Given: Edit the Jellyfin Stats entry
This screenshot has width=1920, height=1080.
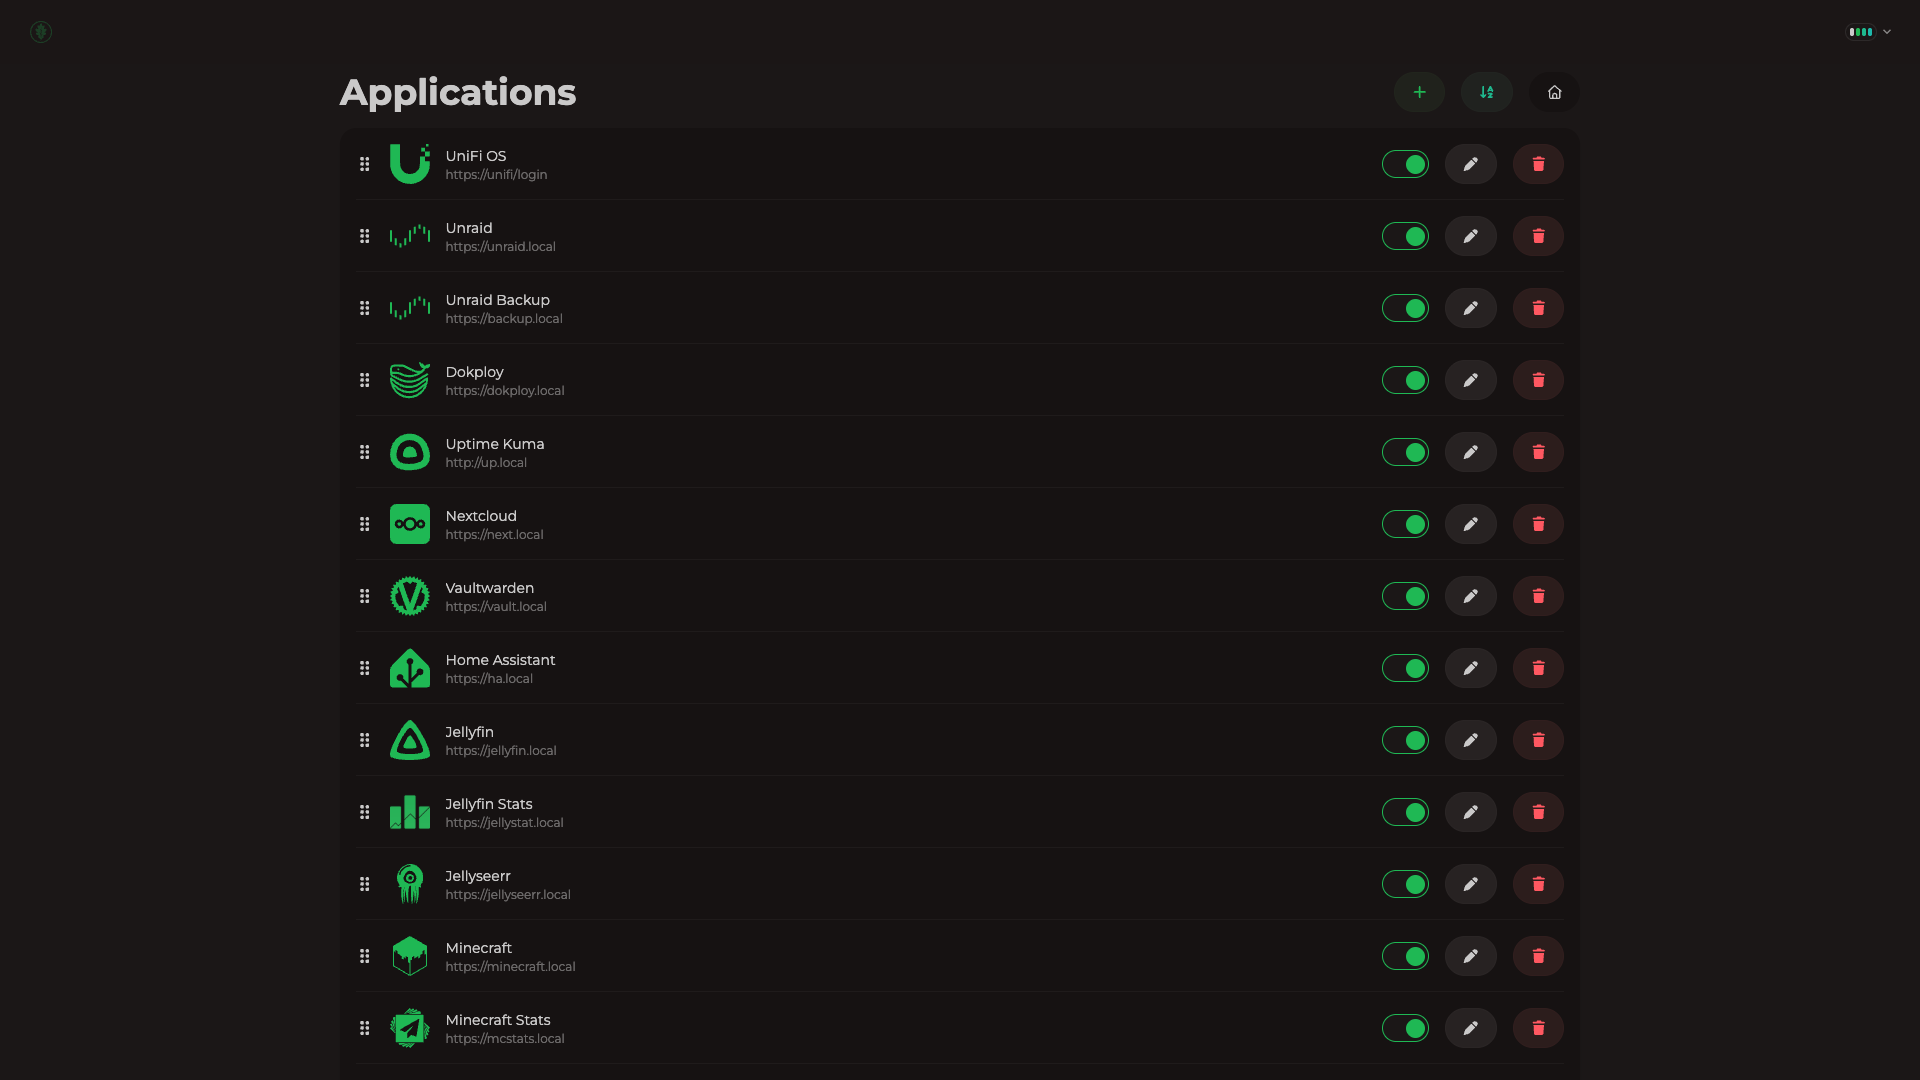Looking at the screenshot, I should tap(1471, 812).
